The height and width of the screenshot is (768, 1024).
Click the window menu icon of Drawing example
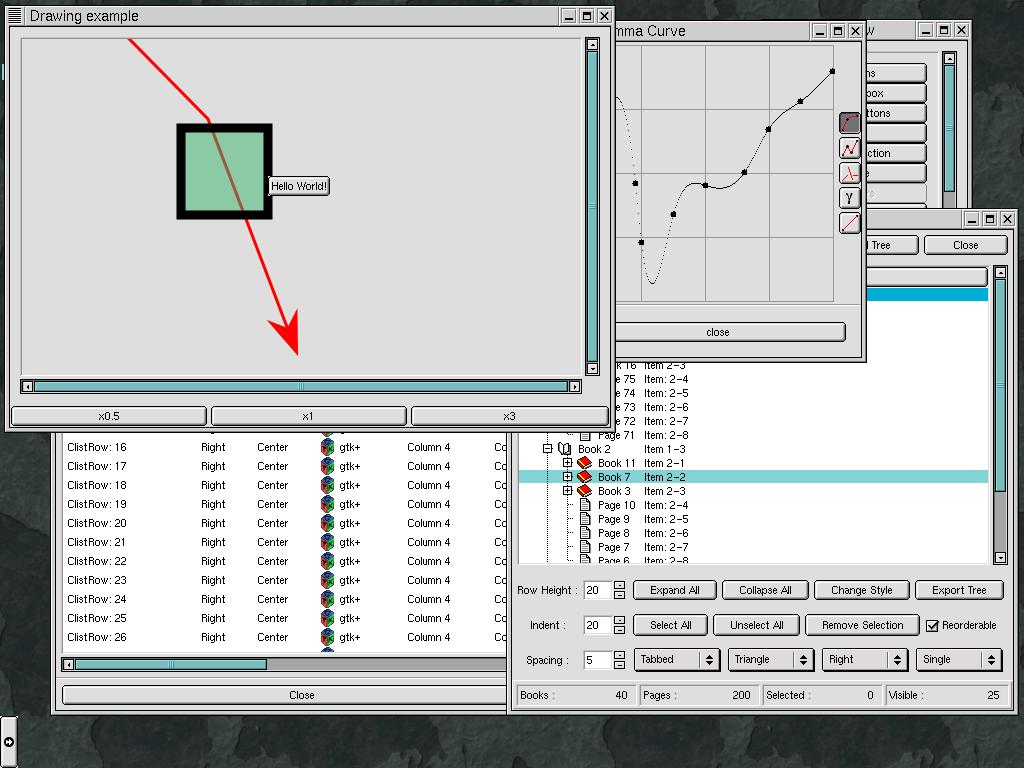pos(15,16)
